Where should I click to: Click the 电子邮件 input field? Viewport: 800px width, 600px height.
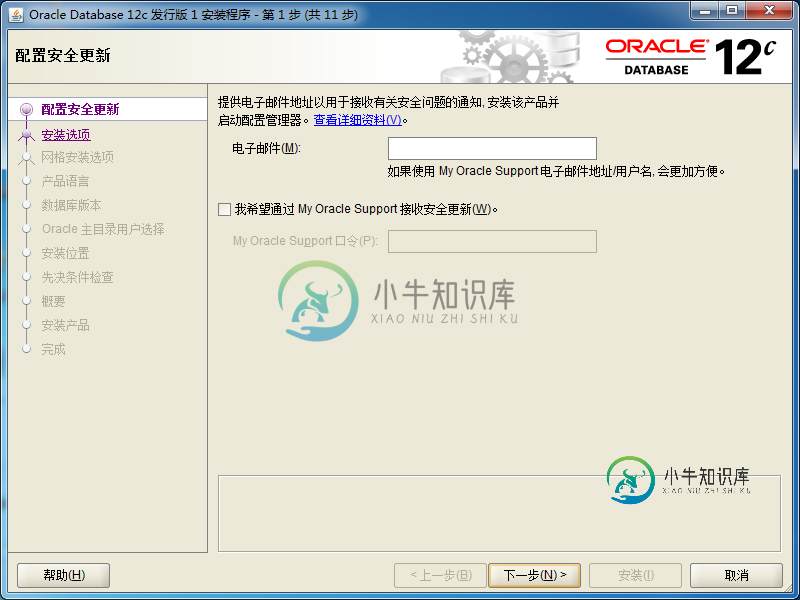pyautogui.click(x=492, y=148)
